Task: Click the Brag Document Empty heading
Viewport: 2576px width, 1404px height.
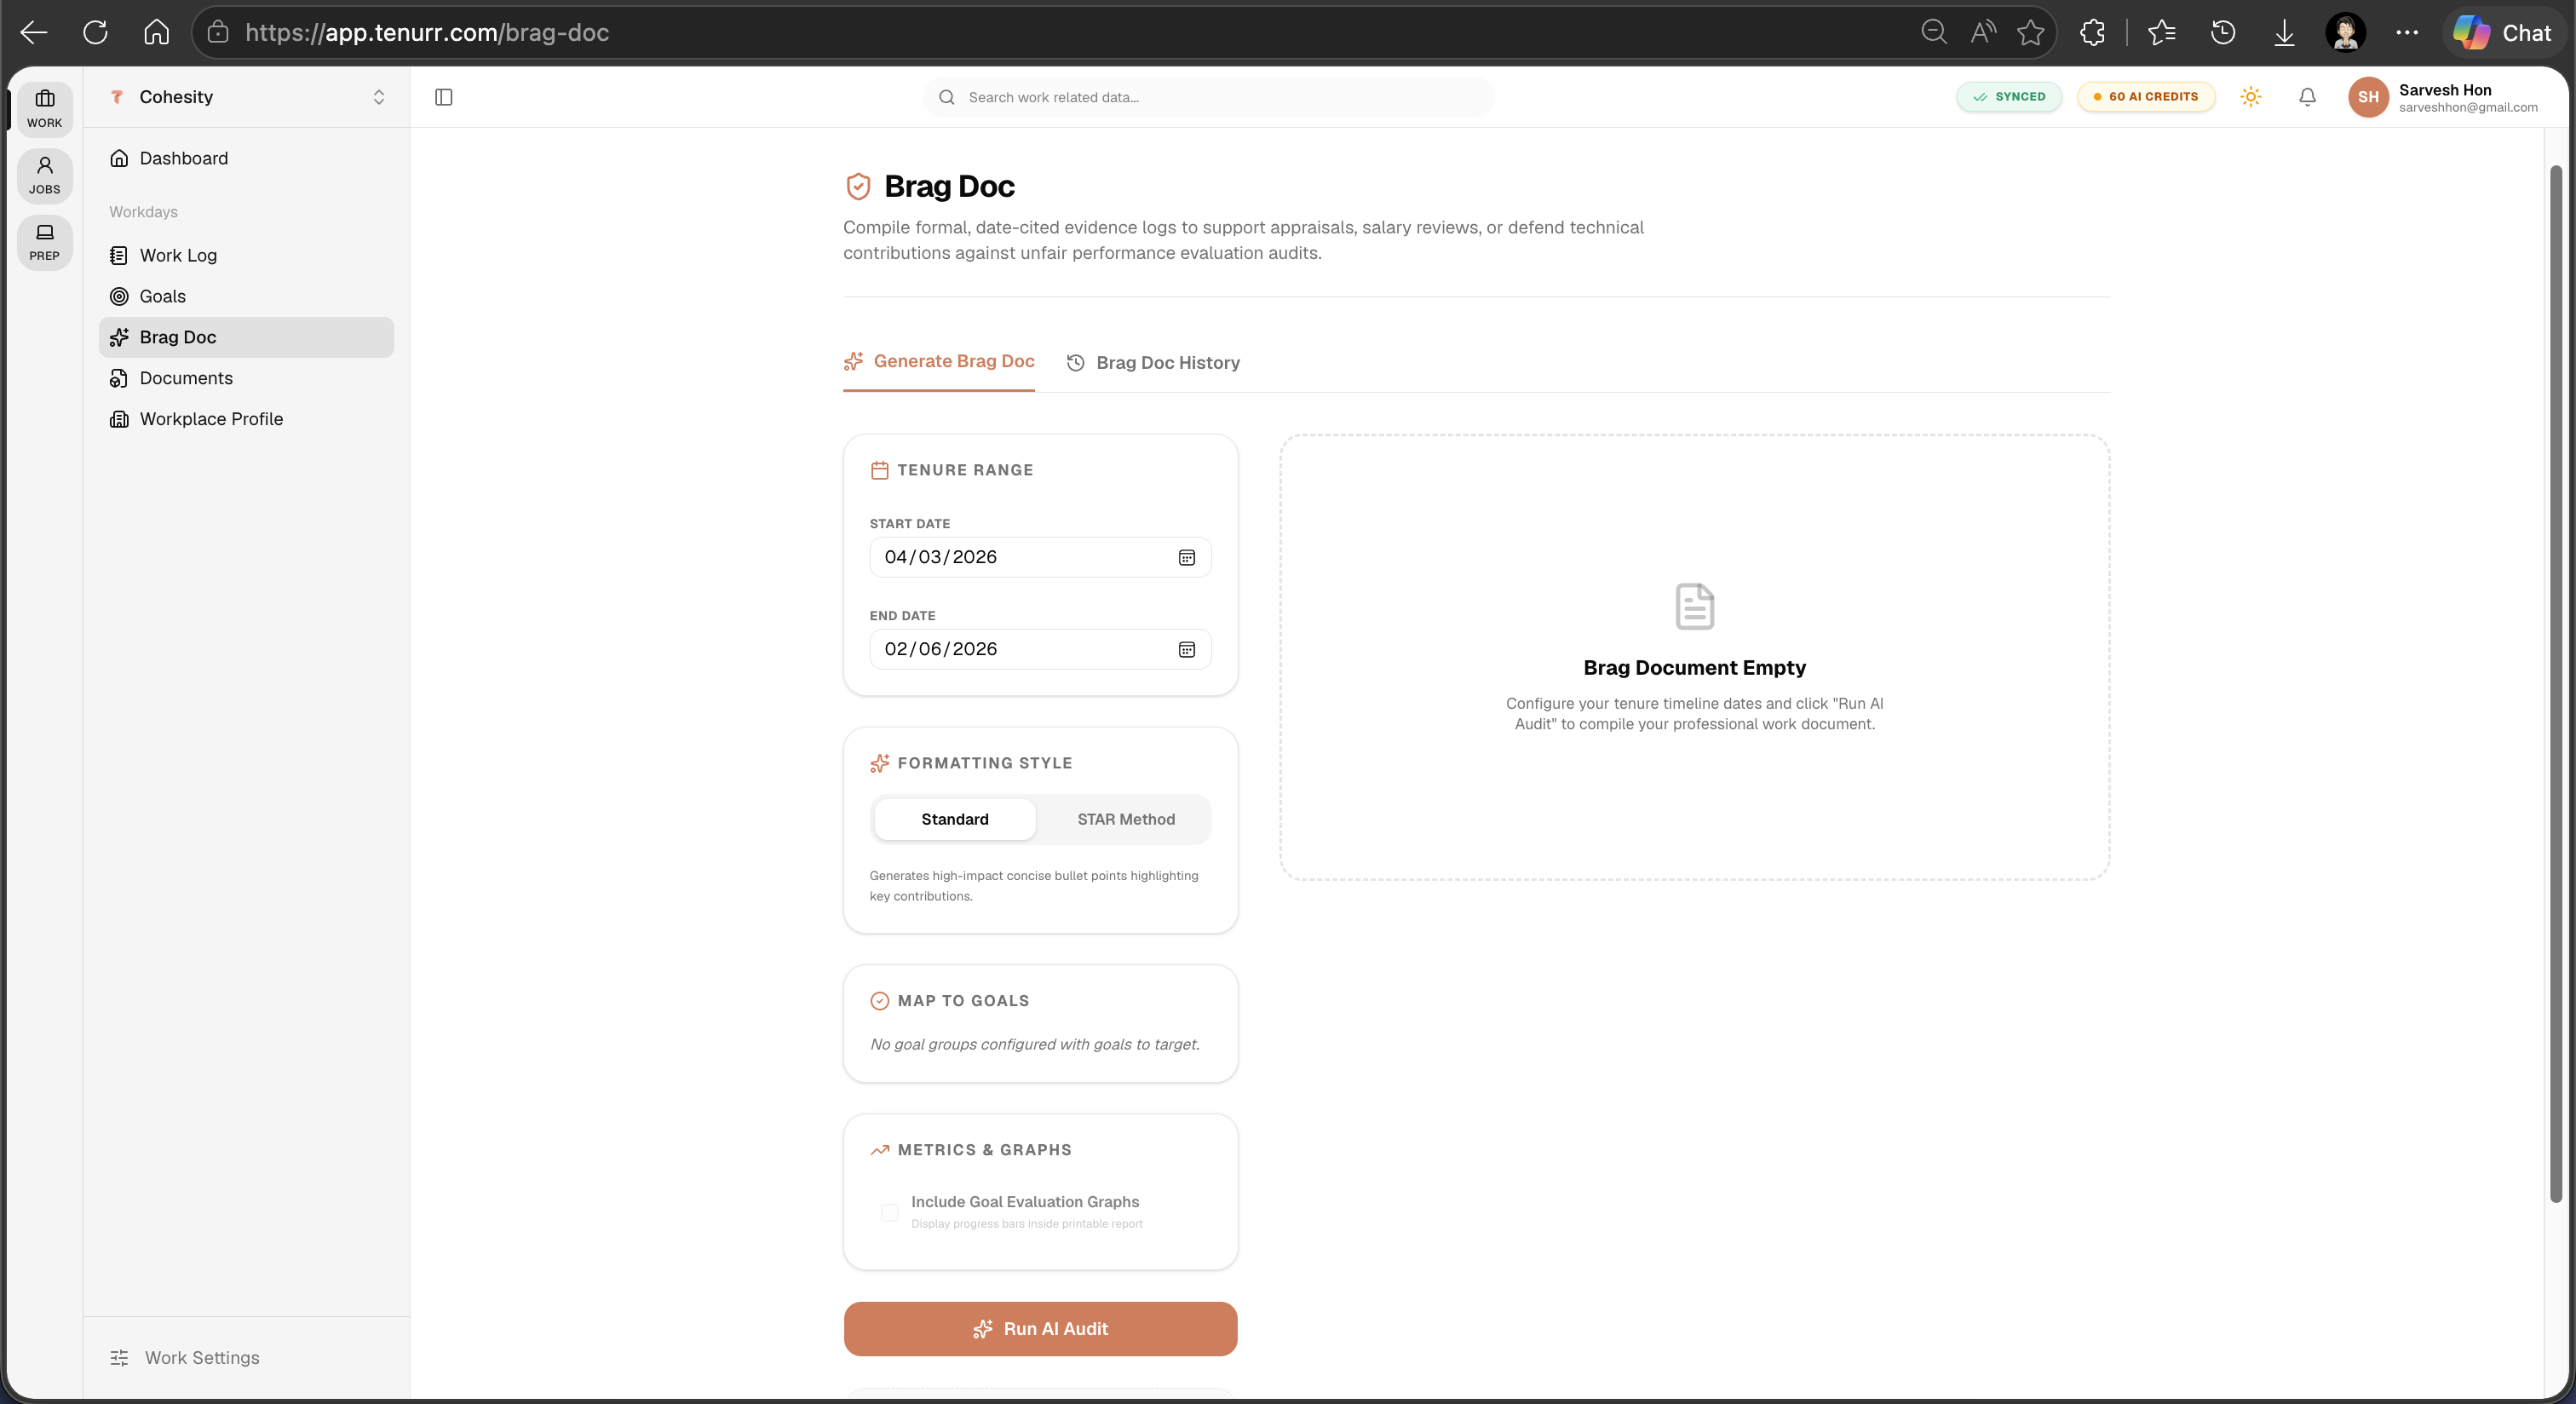Action: click(1695, 667)
